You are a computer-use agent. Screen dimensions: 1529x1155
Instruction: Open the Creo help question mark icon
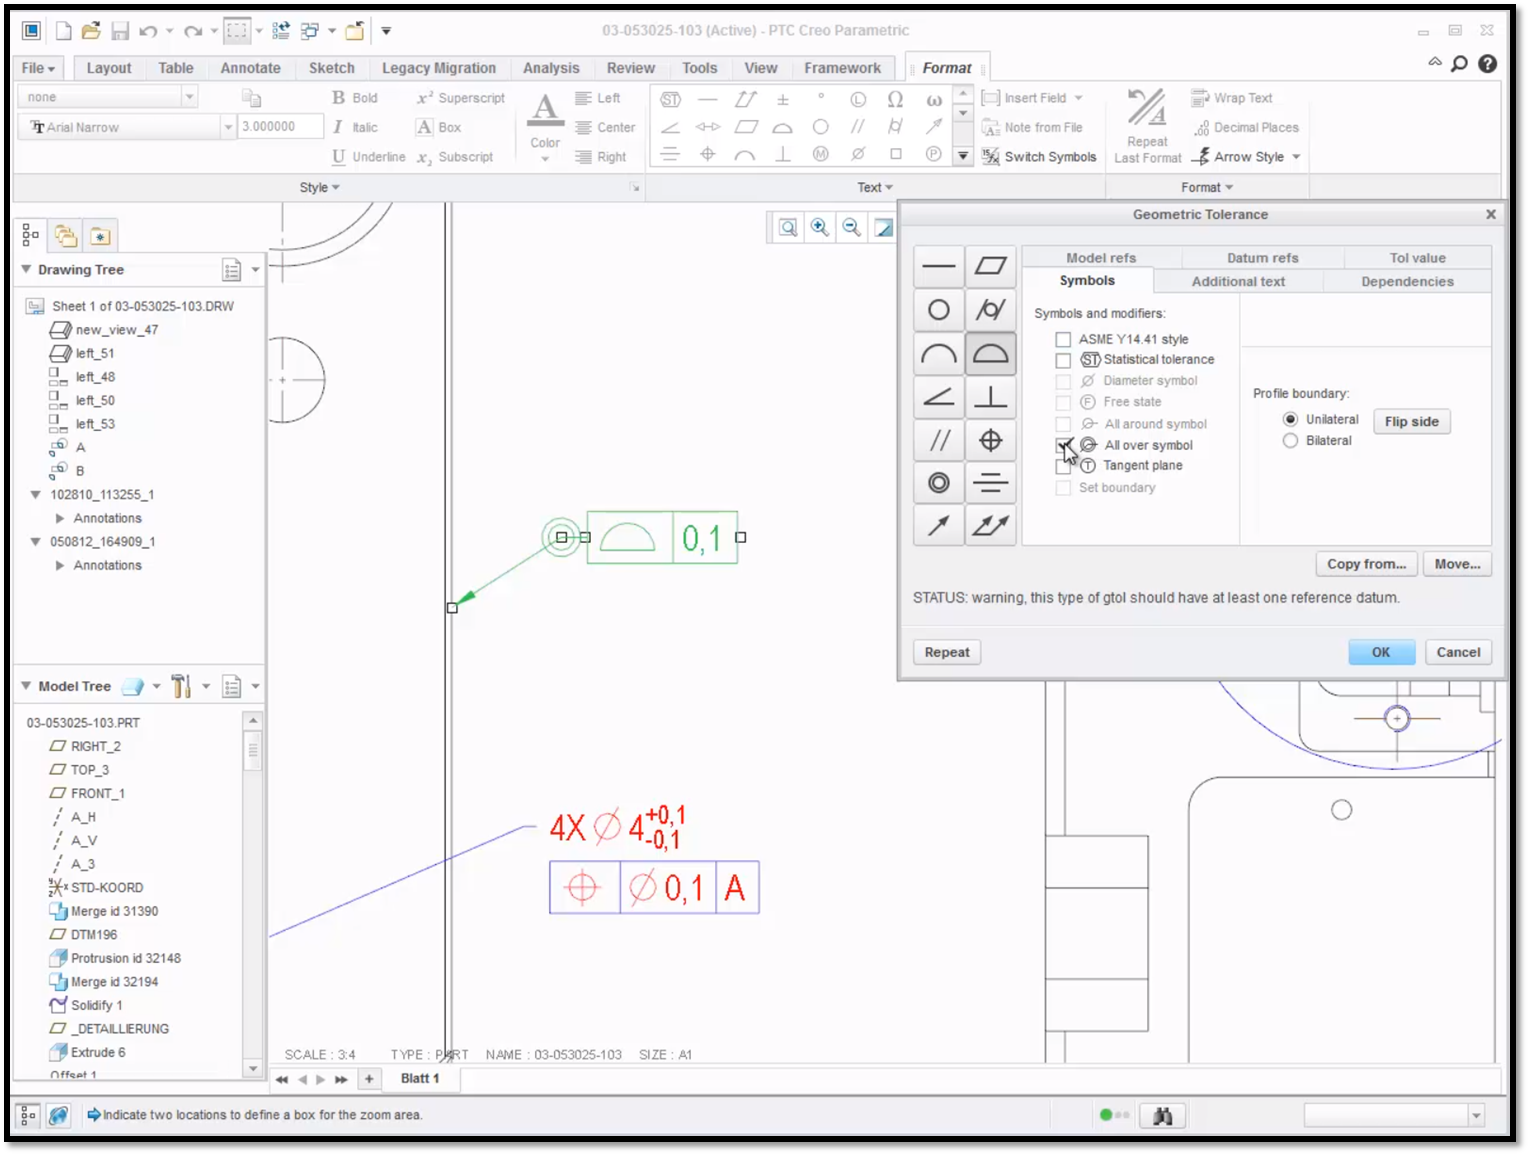1488,64
